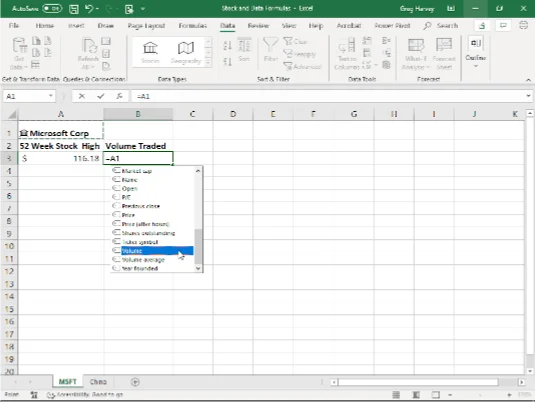Click the Geography data type icon
This screenshot has width=535, height=402.
coord(186,52)
